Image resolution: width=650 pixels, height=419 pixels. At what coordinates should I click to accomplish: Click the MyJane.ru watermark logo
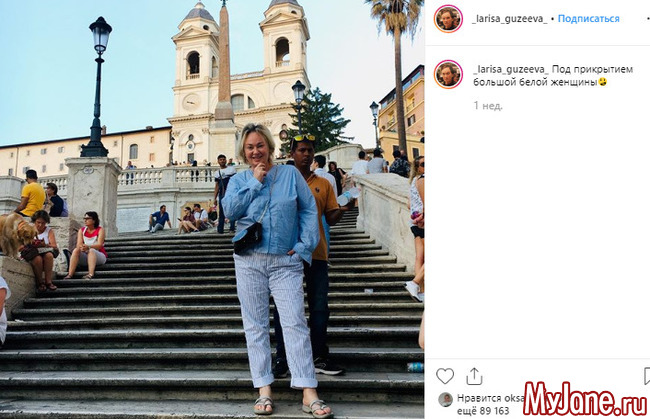[585, 399]
